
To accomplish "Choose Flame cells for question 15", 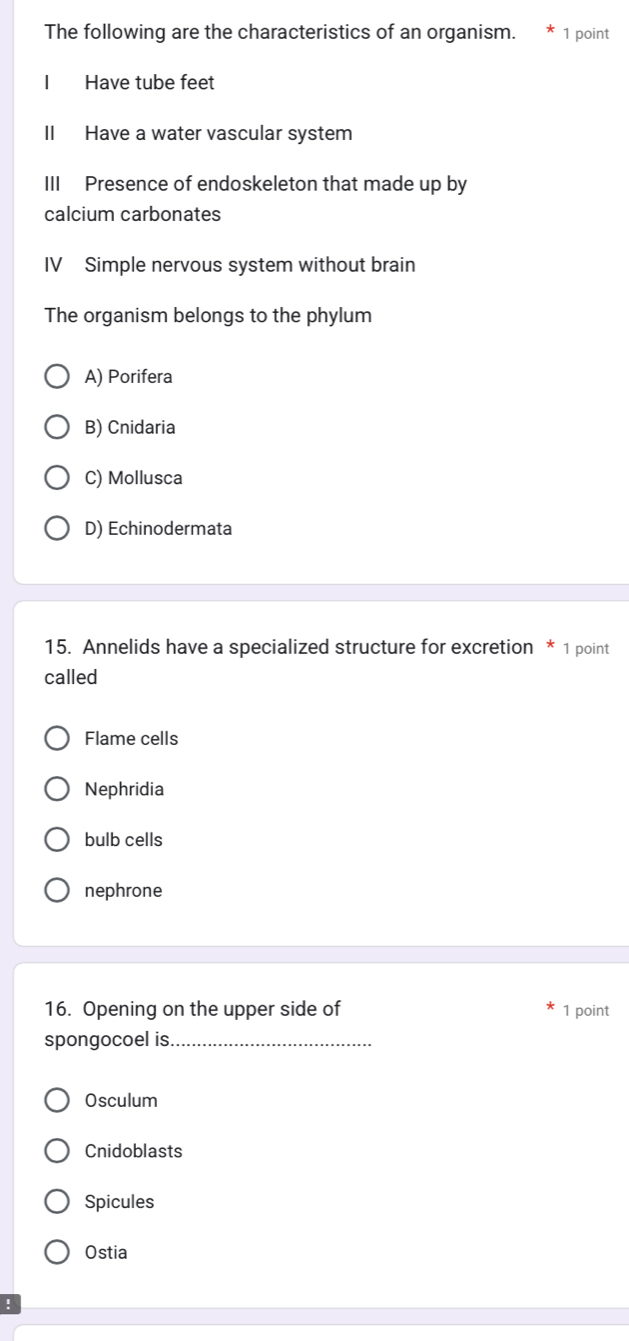I will coord(58,739).
